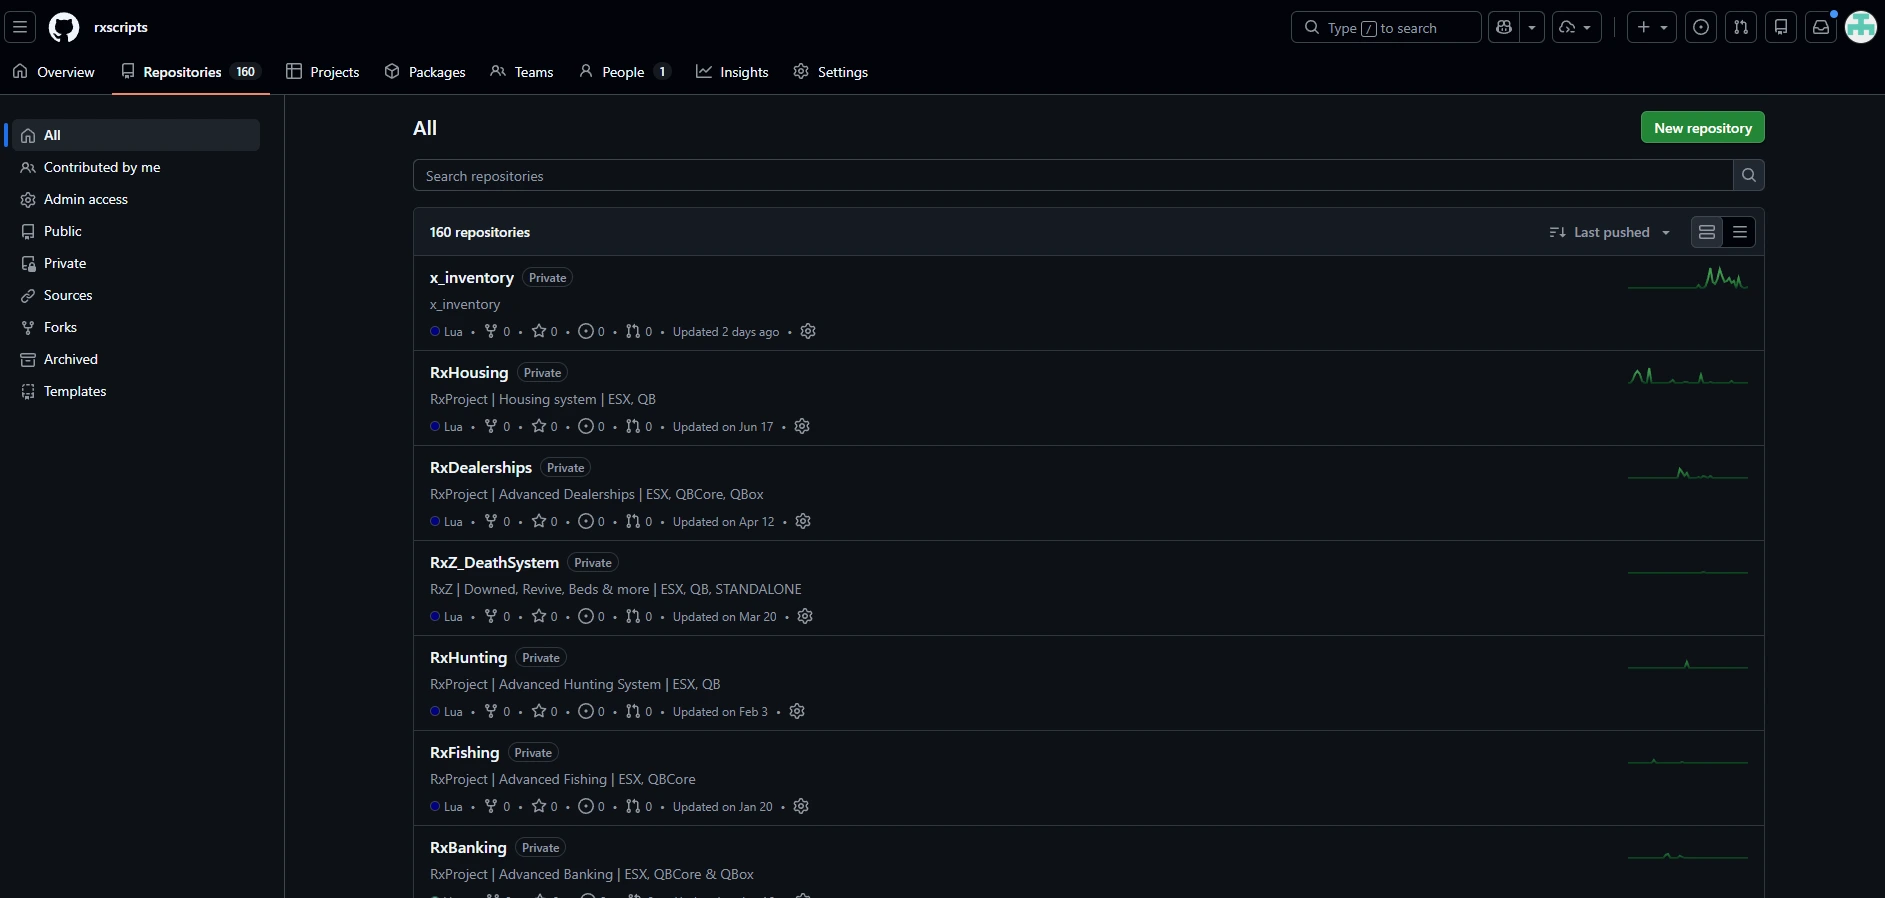
Task: Switch to compact list view
Action: [x=1740, y=232]
